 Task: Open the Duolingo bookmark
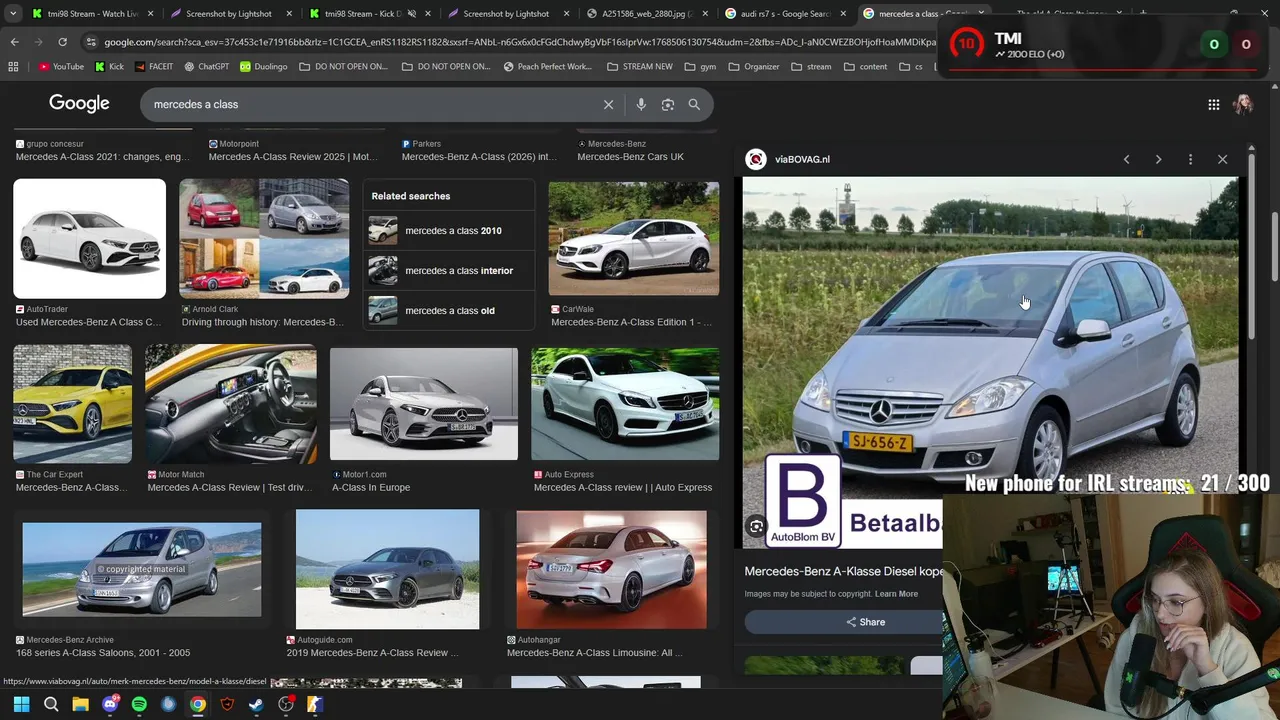coord(263,66)
